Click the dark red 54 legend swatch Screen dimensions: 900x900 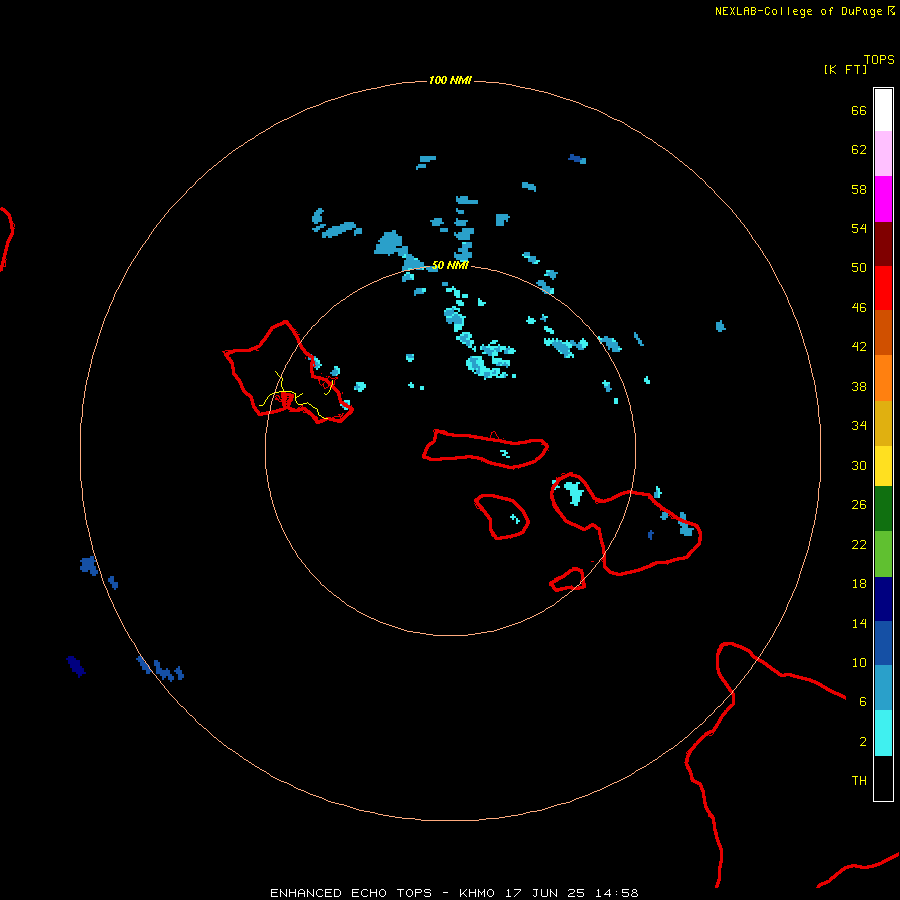point(883,243)
